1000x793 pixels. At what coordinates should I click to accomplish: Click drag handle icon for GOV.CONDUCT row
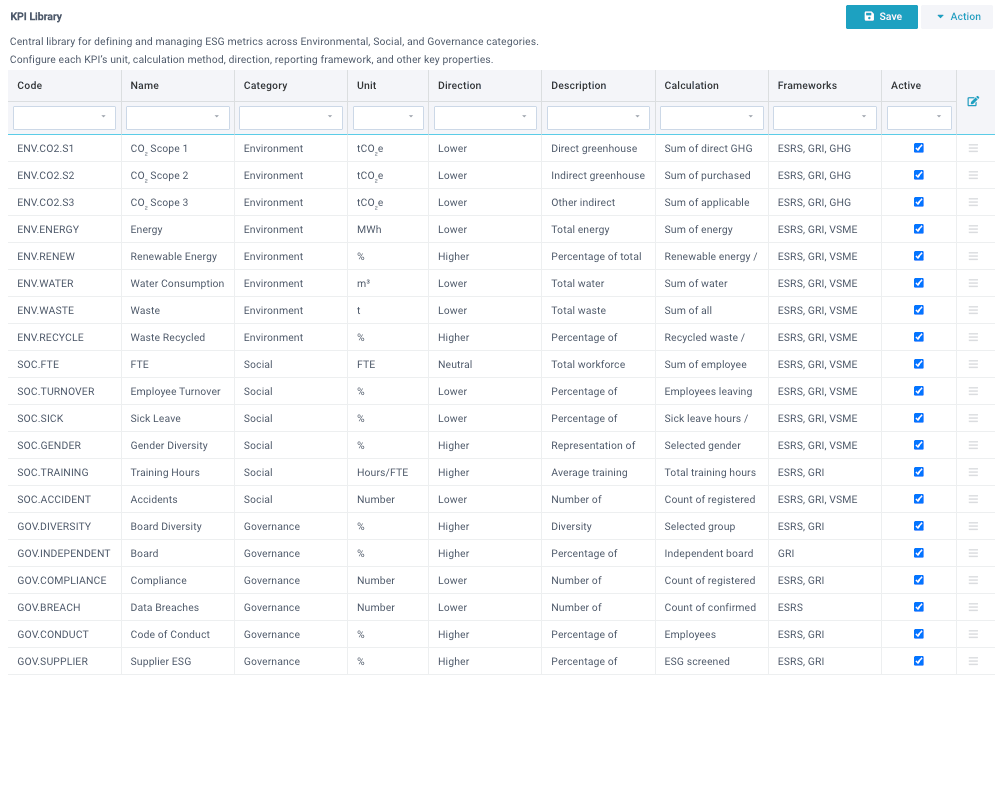[973, 634]
